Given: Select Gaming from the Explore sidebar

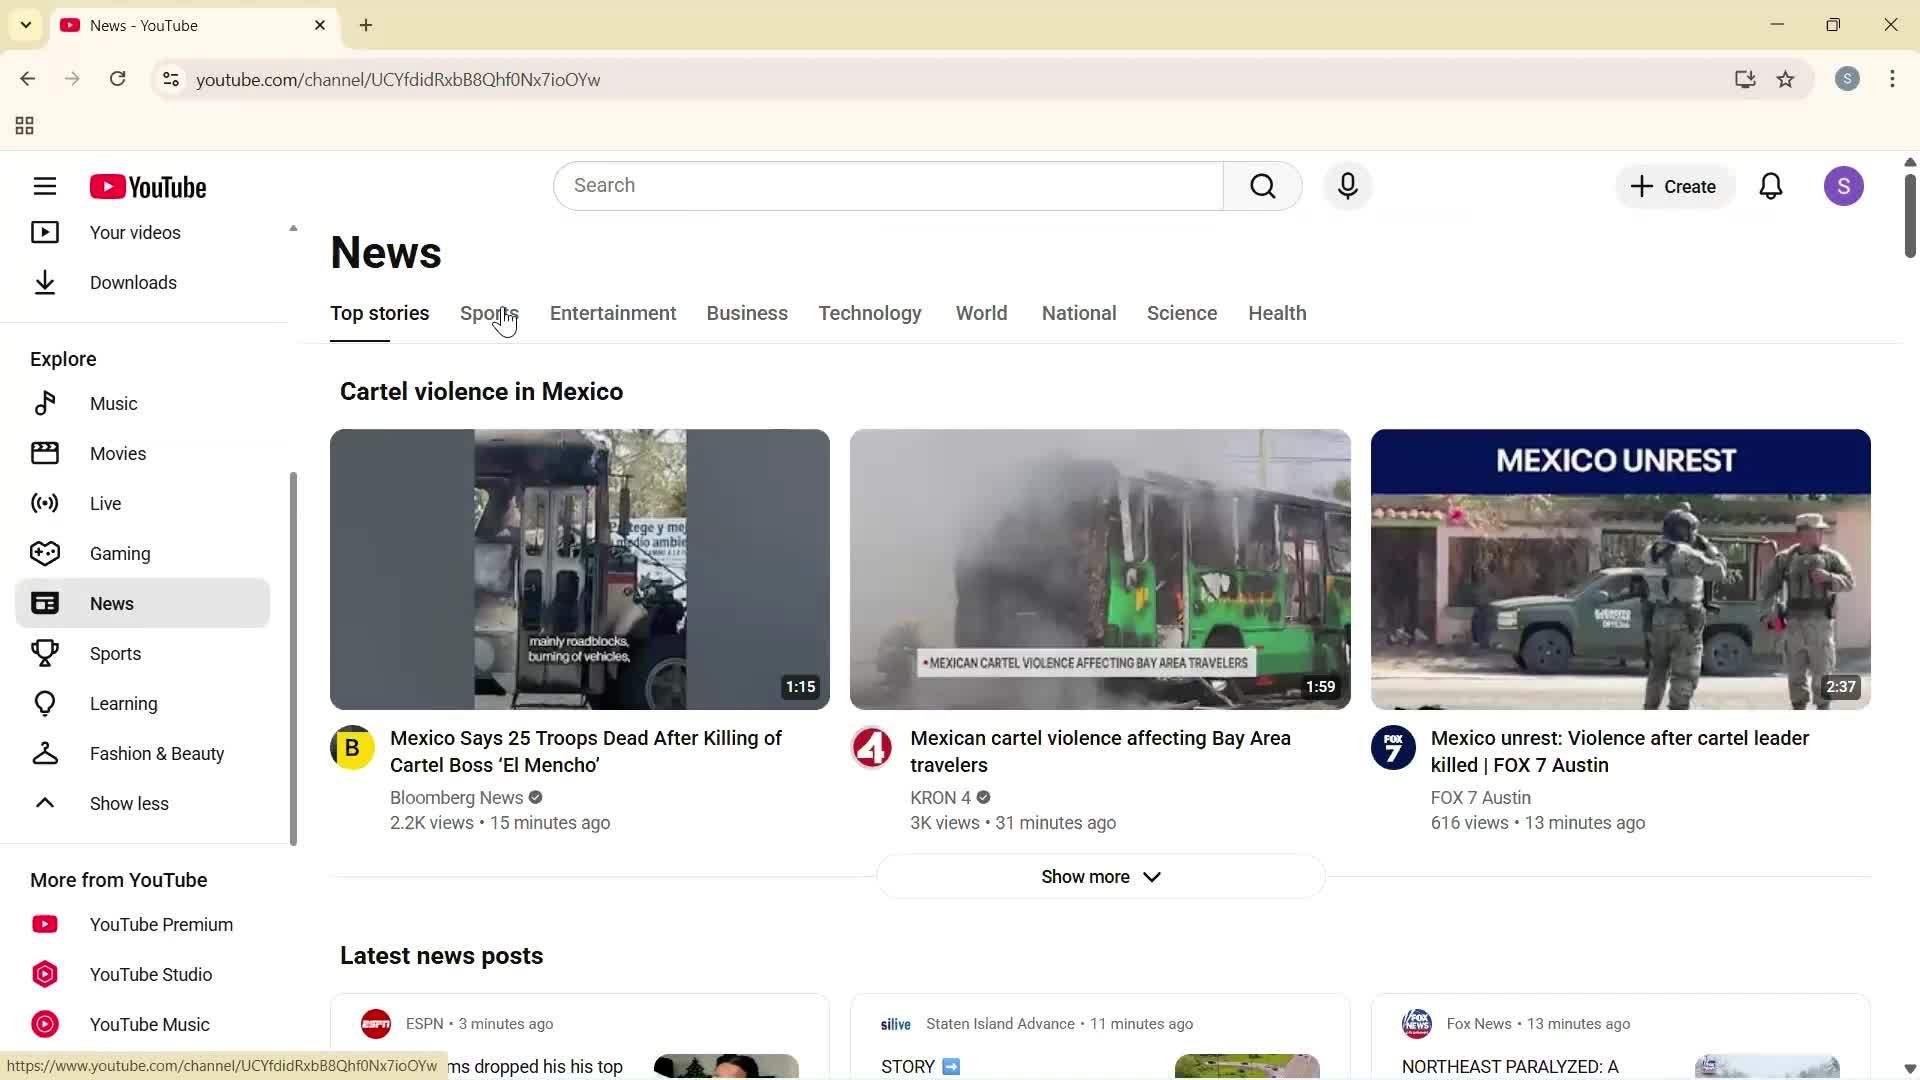Looking at the screenshot, I should tap(119, 553).
